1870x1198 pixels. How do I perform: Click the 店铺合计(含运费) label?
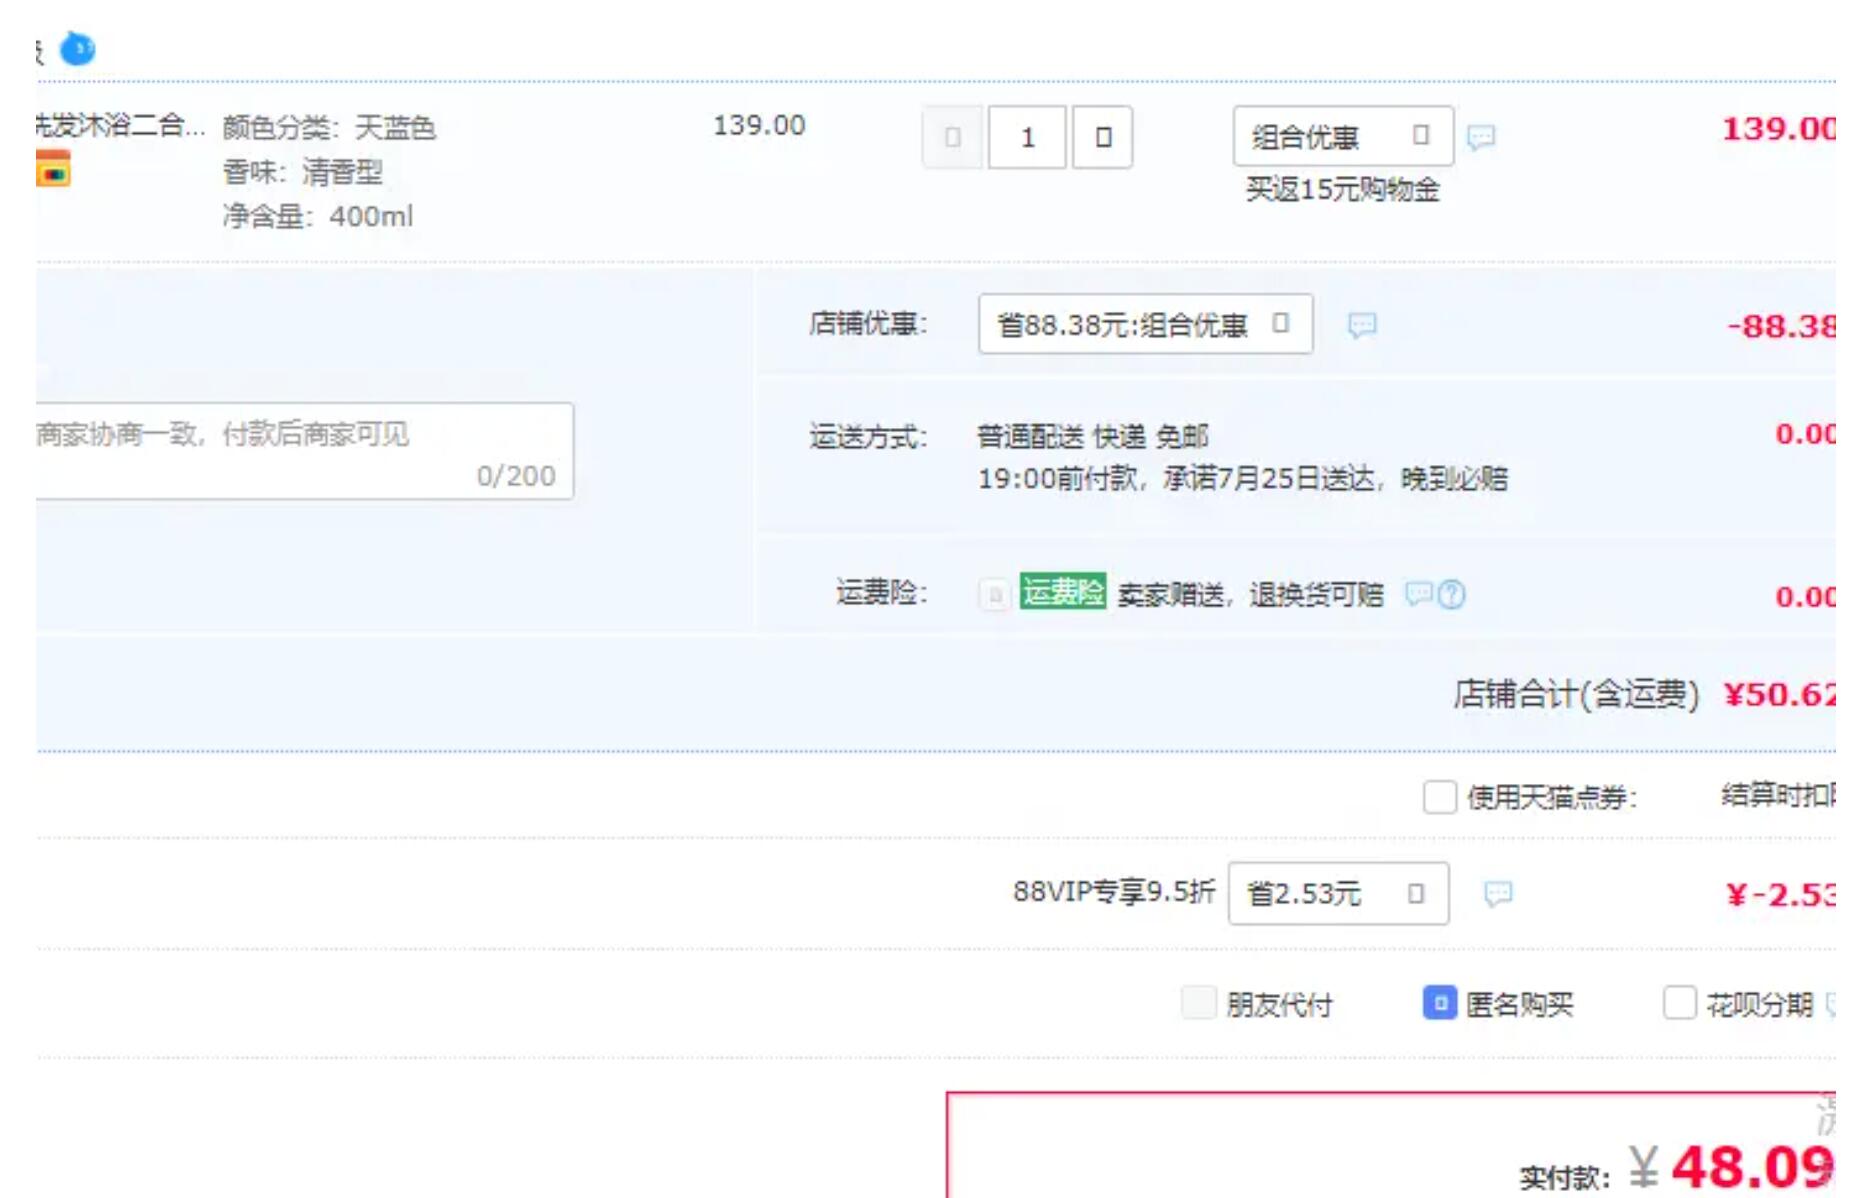pos(1576,694)
